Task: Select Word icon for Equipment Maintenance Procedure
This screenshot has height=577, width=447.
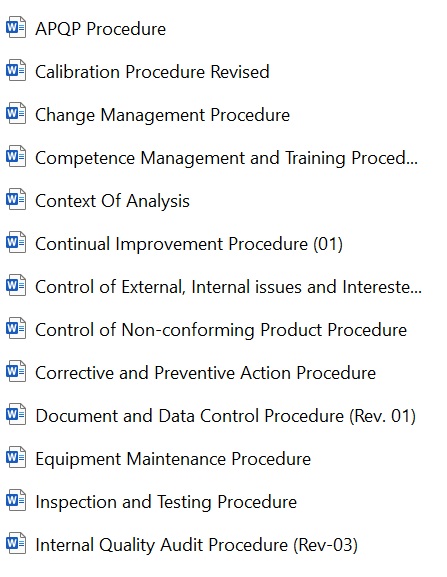Action: (x=16, y=457)
